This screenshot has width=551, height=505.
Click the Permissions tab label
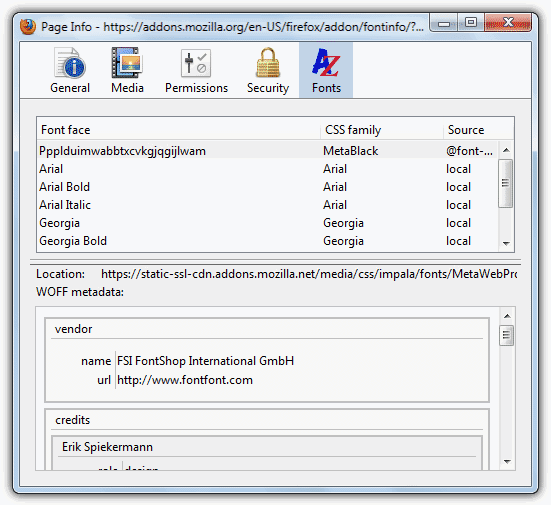pos(196,88)
